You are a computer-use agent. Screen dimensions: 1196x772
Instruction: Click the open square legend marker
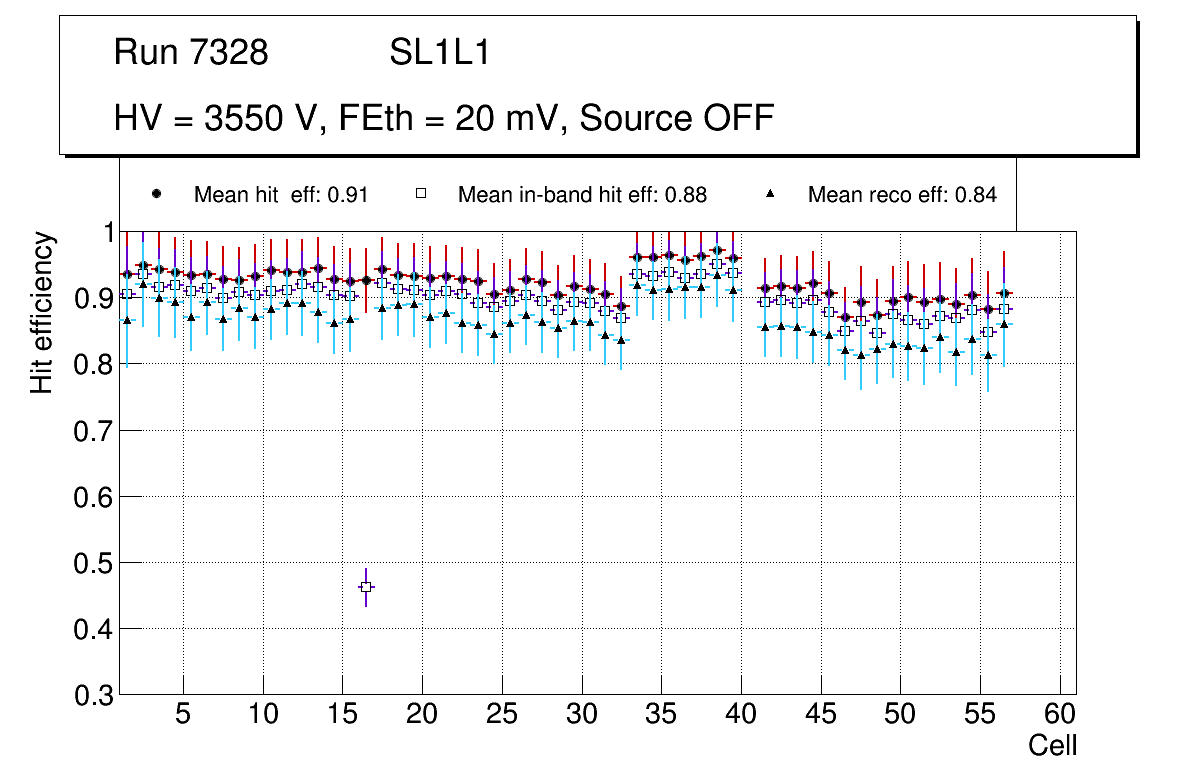click(421, 194)
